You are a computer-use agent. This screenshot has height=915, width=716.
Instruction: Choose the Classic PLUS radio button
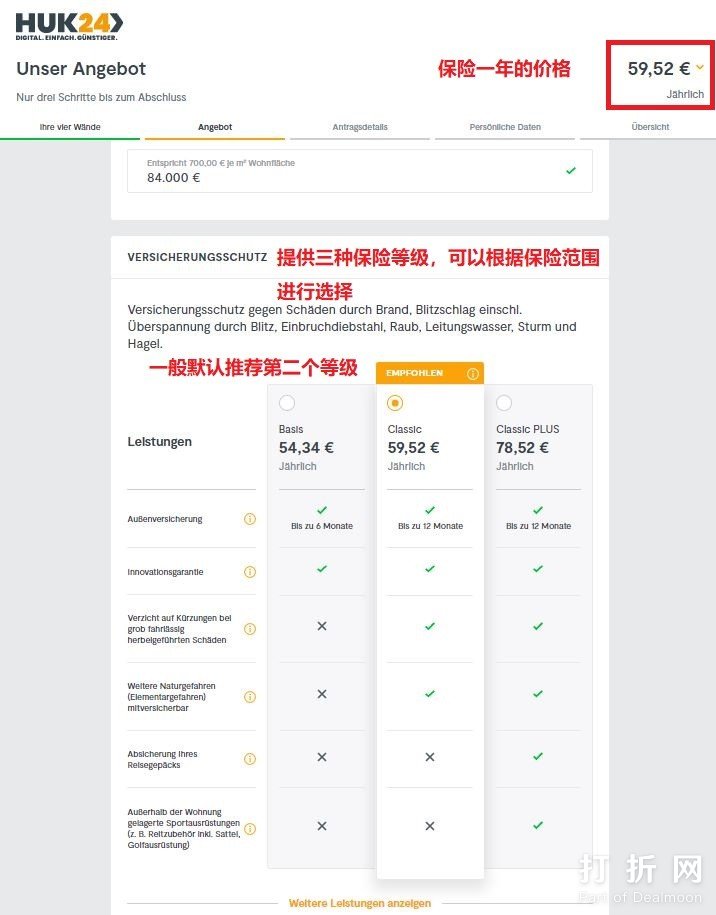[504, 403]
